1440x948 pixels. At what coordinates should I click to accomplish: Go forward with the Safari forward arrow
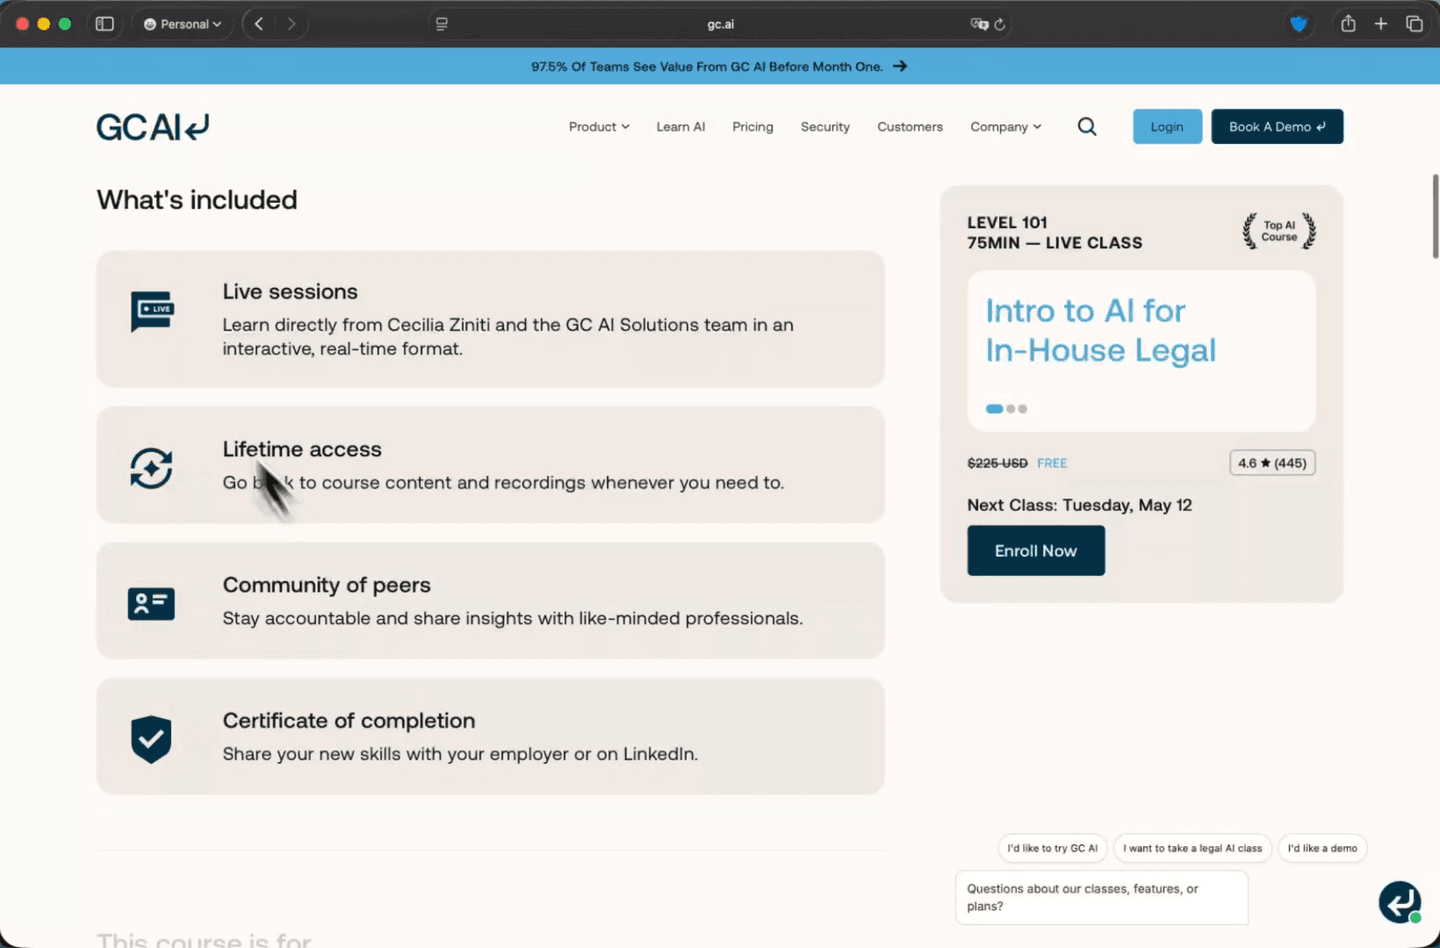tap(291, 24)
